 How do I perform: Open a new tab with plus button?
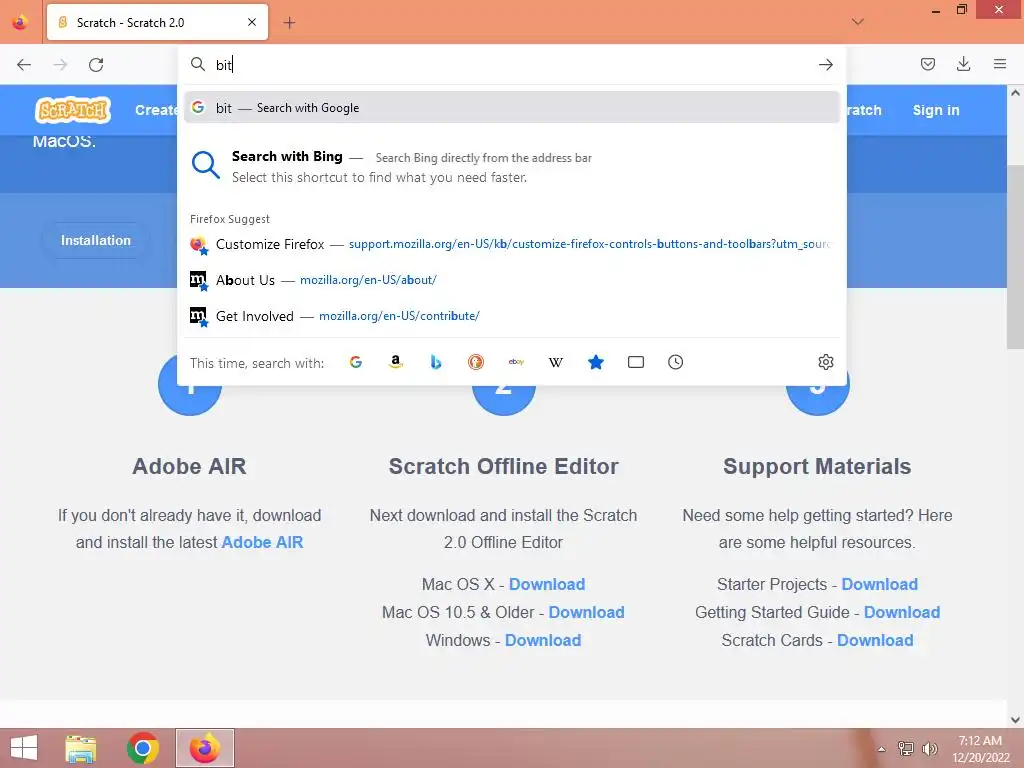tap(289, 23)
